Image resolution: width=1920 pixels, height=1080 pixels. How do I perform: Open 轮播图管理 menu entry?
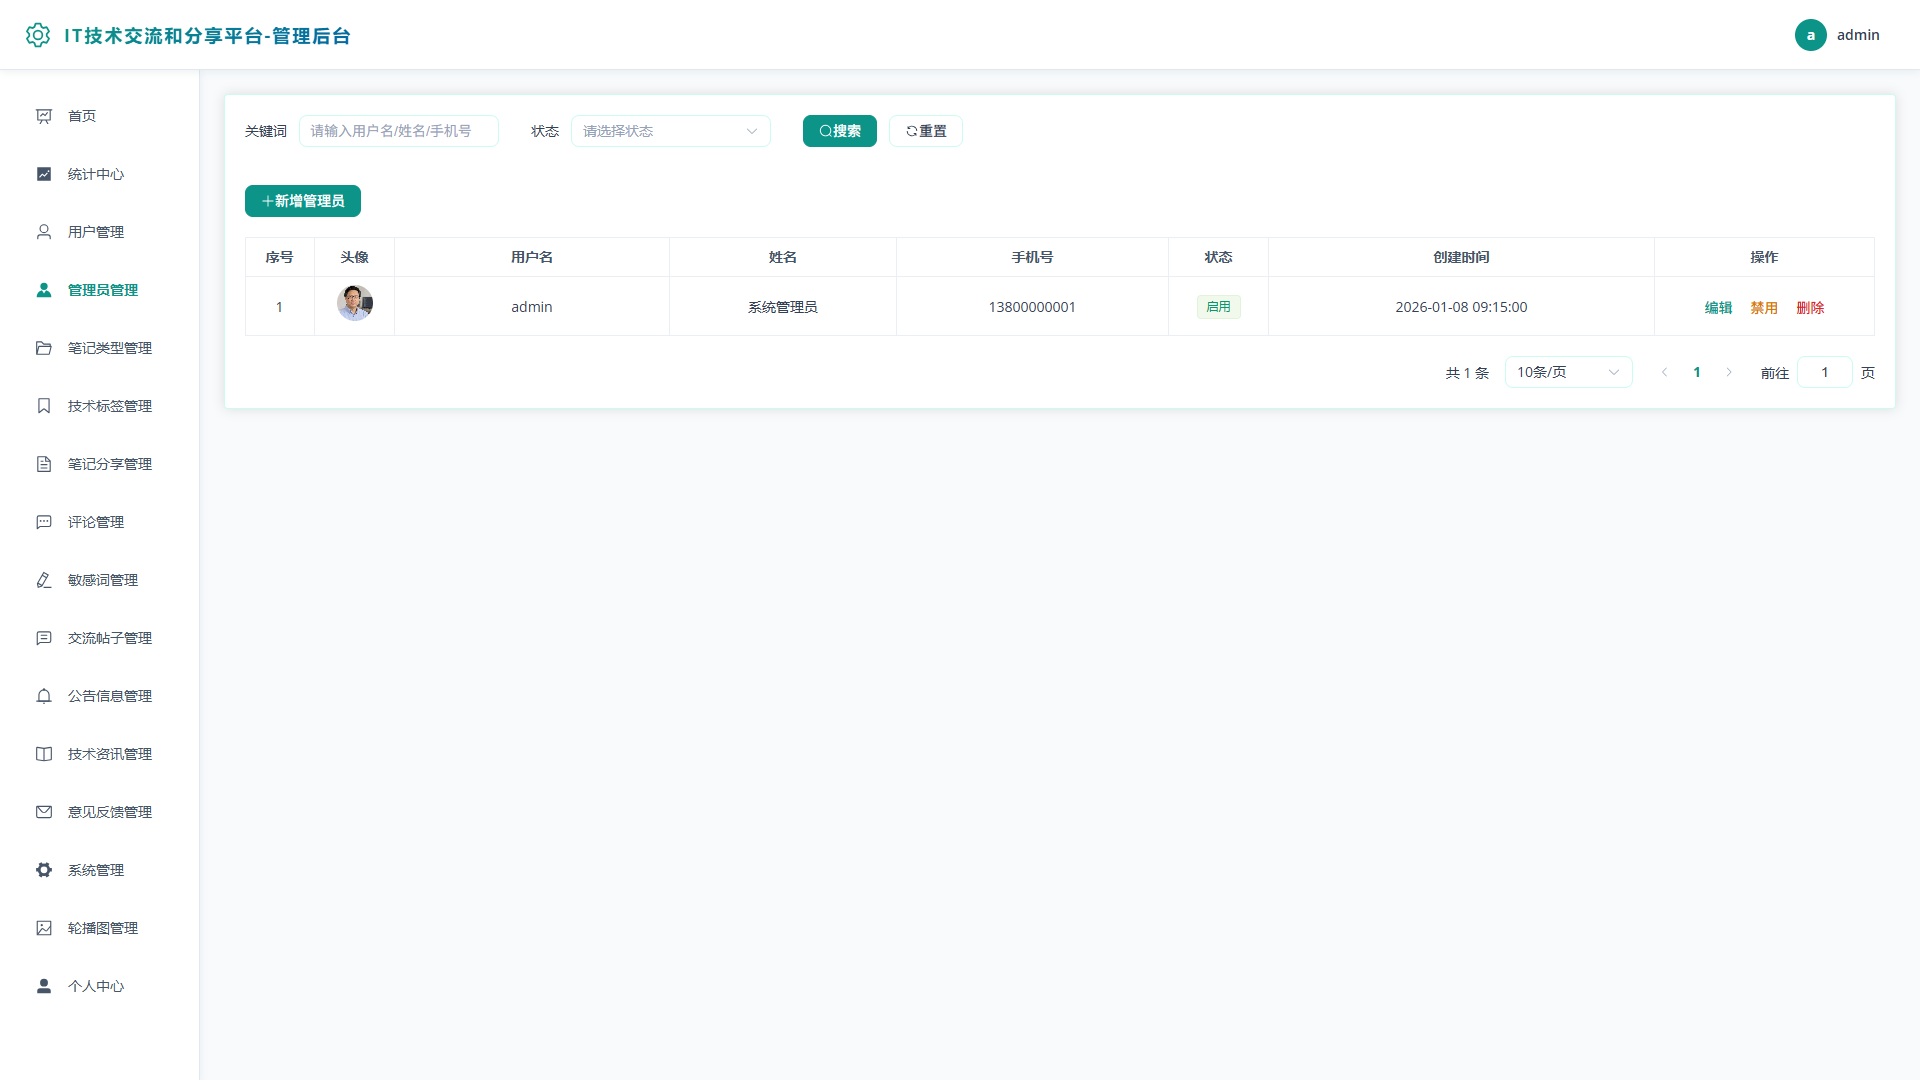click(x=100, y=928)
